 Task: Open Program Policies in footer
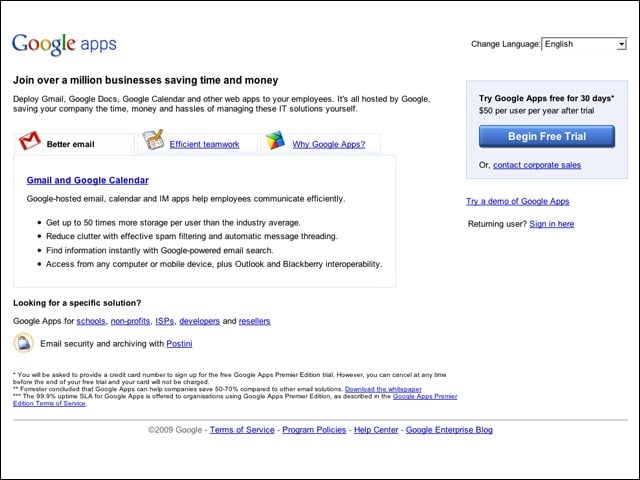click(314, 430)
